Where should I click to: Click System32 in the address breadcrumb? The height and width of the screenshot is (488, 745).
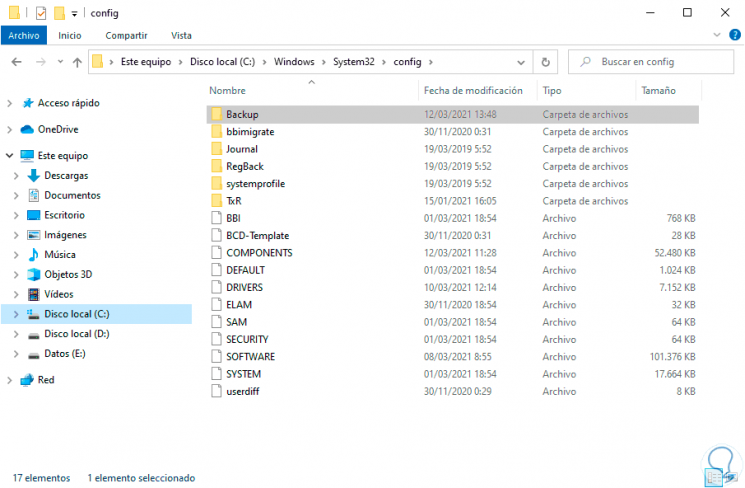click(353, 62)
